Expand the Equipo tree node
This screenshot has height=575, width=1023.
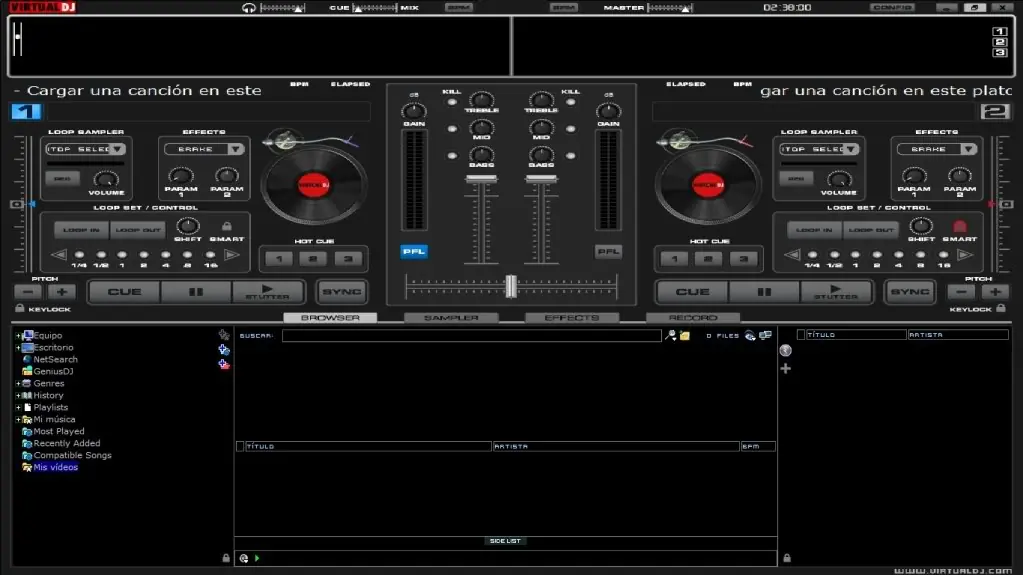18,335
